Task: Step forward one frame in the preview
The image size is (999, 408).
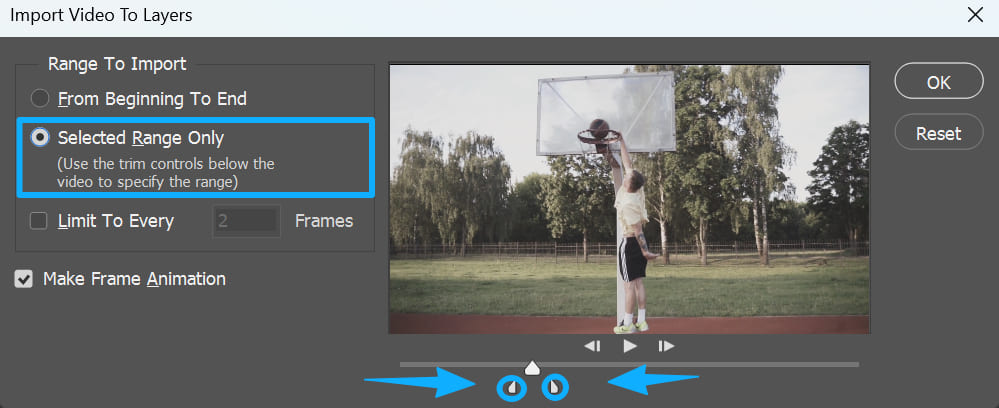Action: [666, 346]
